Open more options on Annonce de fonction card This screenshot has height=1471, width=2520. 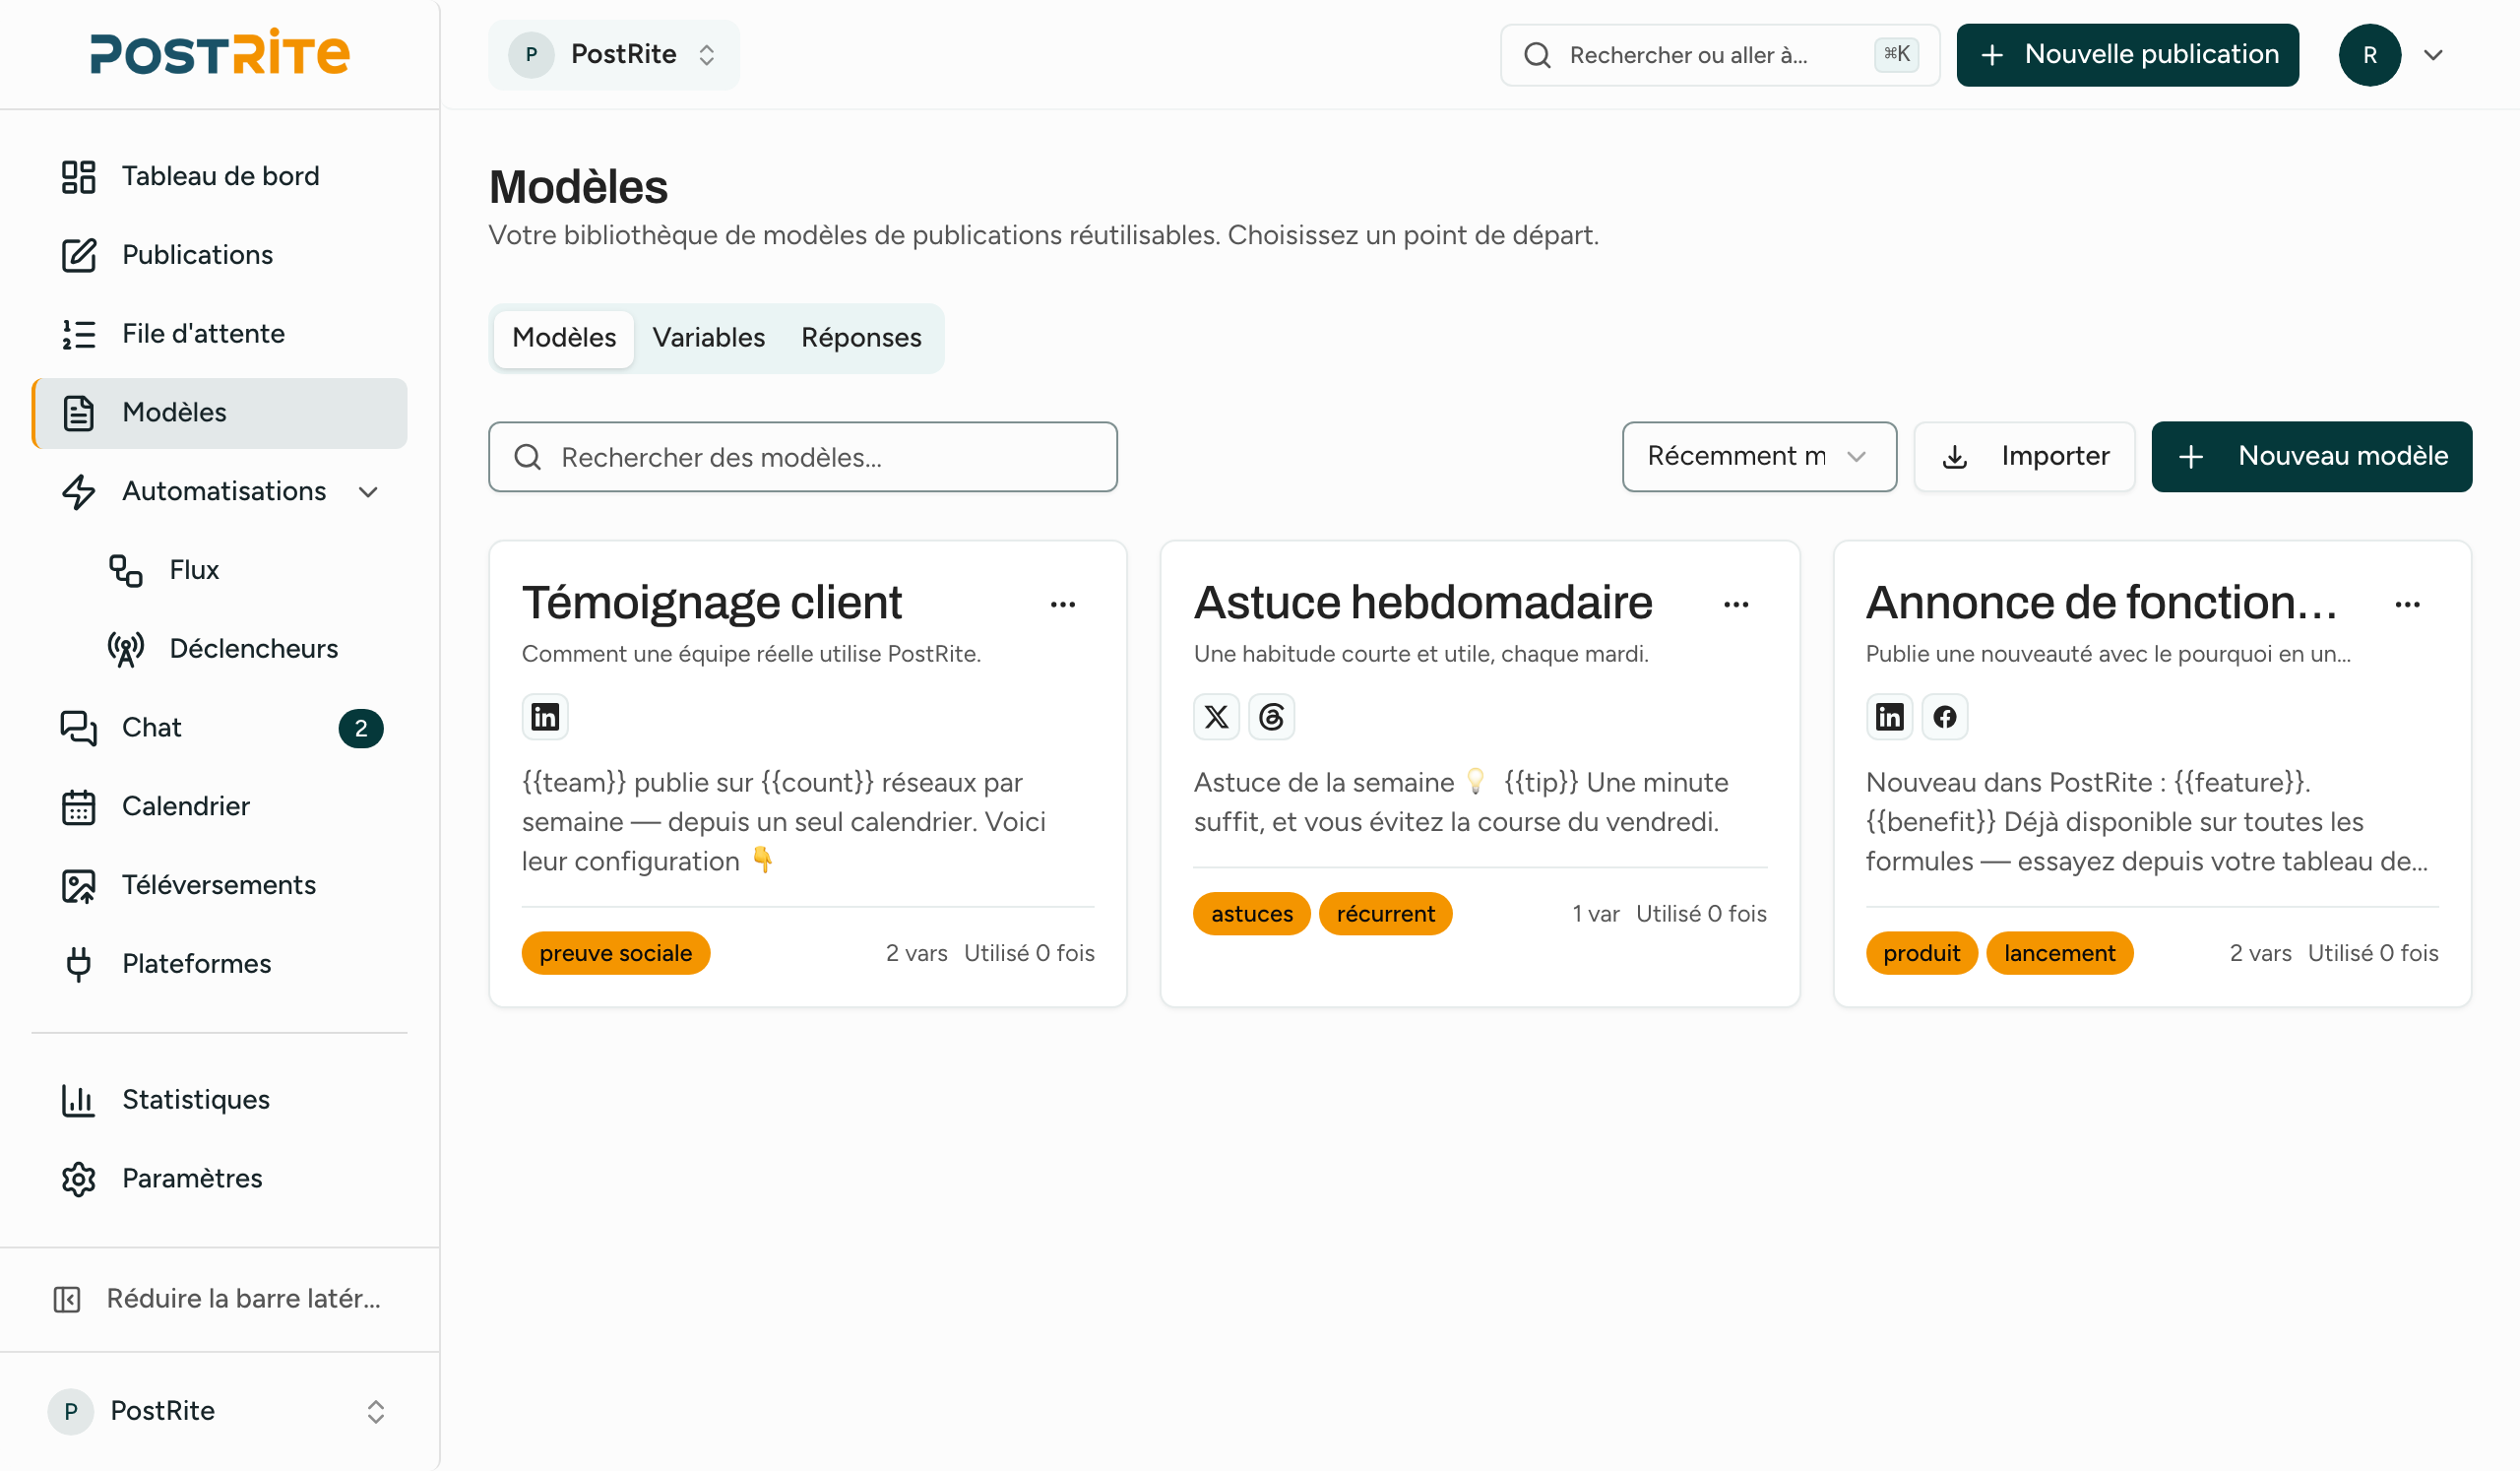(x=2408, y=605)
